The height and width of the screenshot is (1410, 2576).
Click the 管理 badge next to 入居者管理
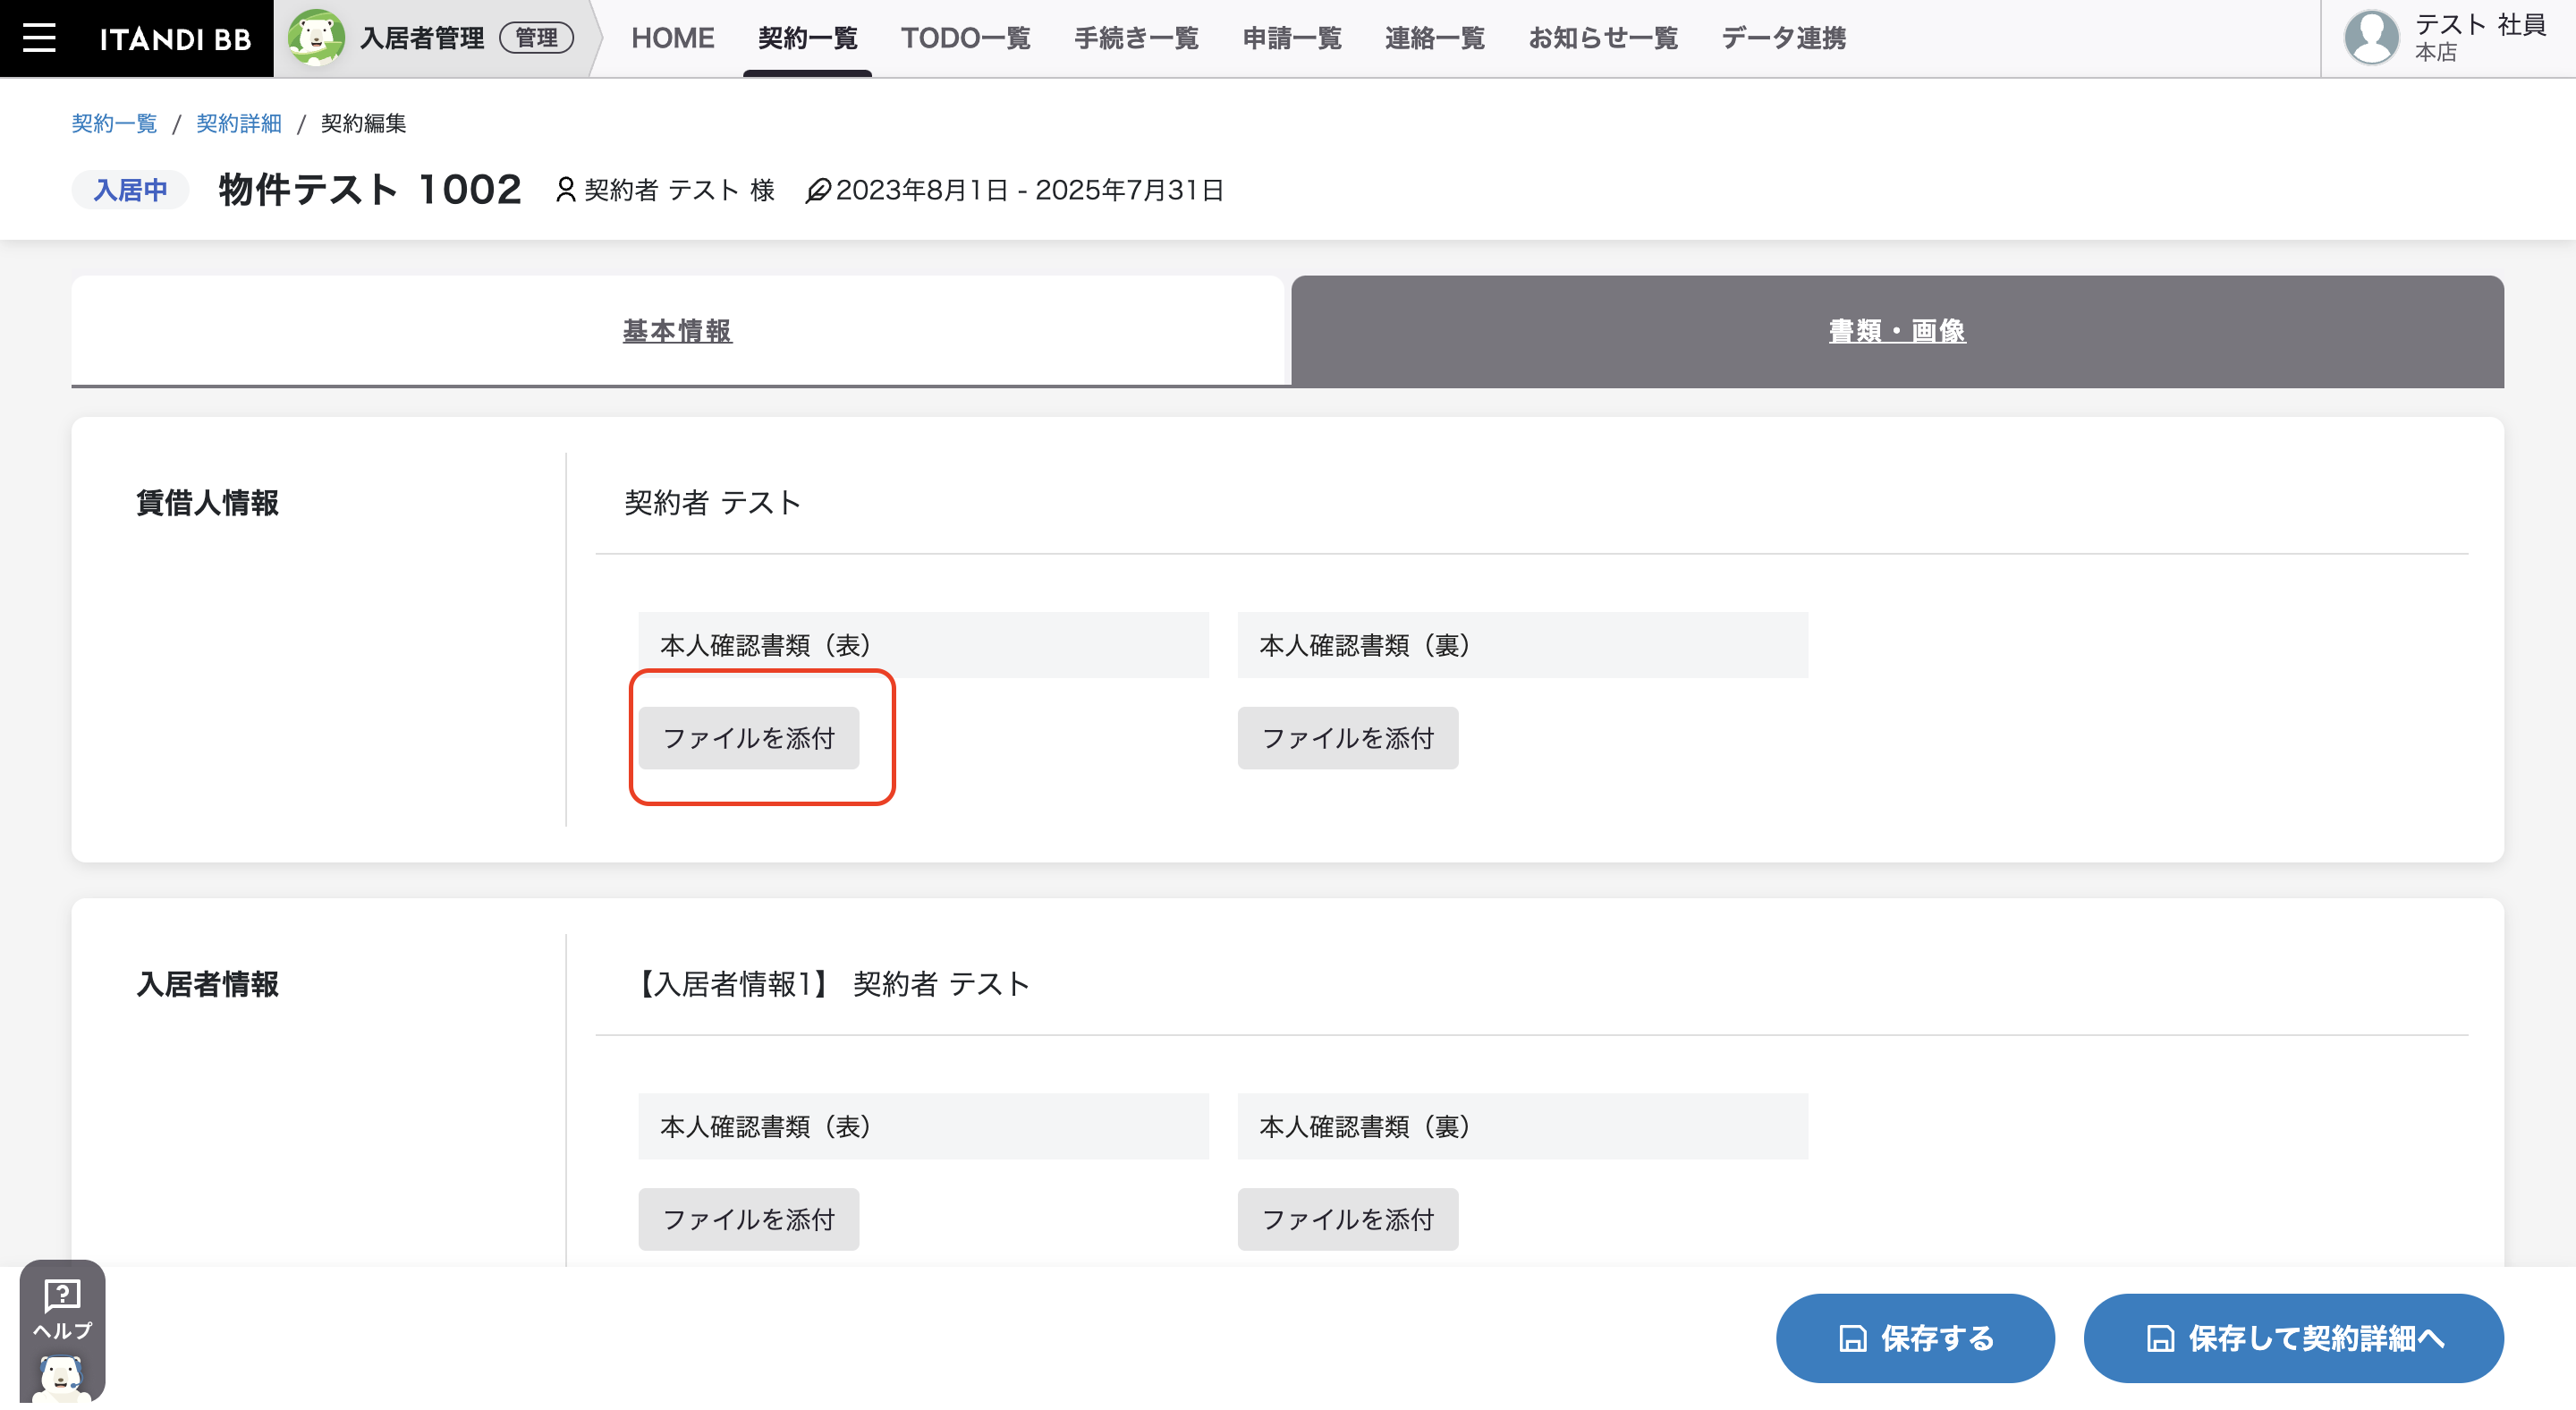536,38
